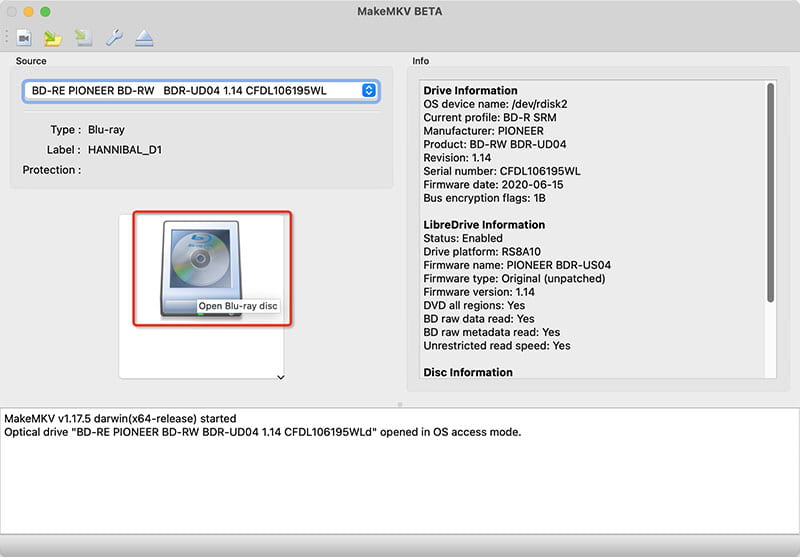Click the large Blu-ray disc drive icon
Viewport: 800px width, 557px height.
(x=201, y=267)
